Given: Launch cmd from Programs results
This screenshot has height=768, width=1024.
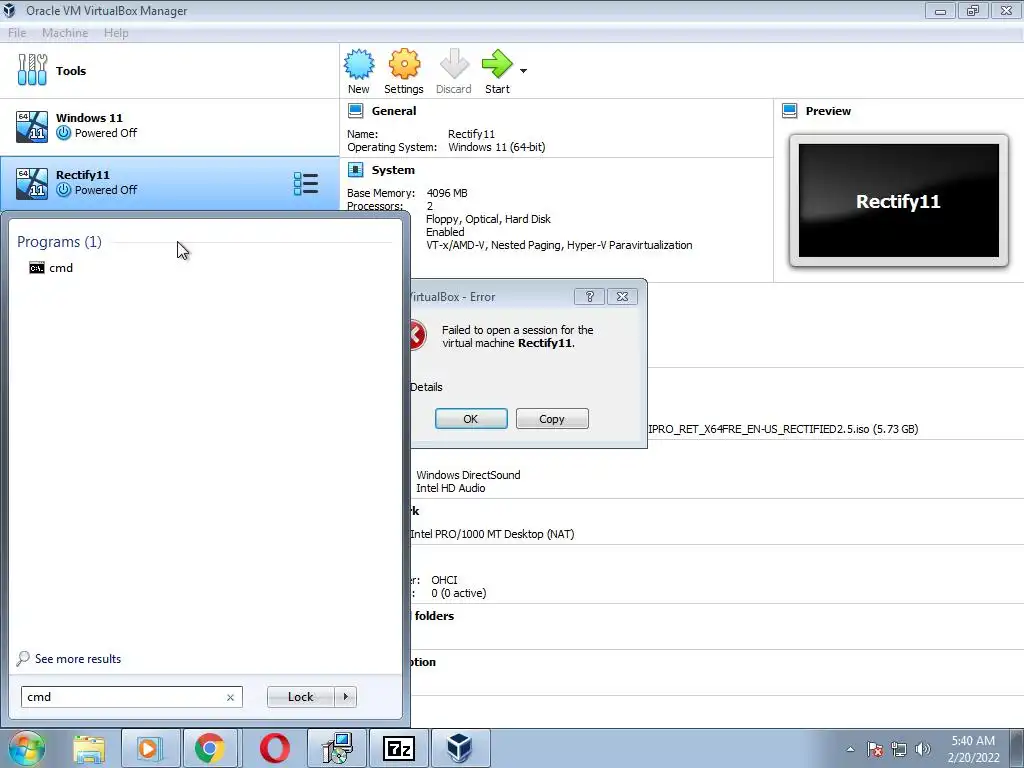Looking at the screenshot, I should (51, 268).
